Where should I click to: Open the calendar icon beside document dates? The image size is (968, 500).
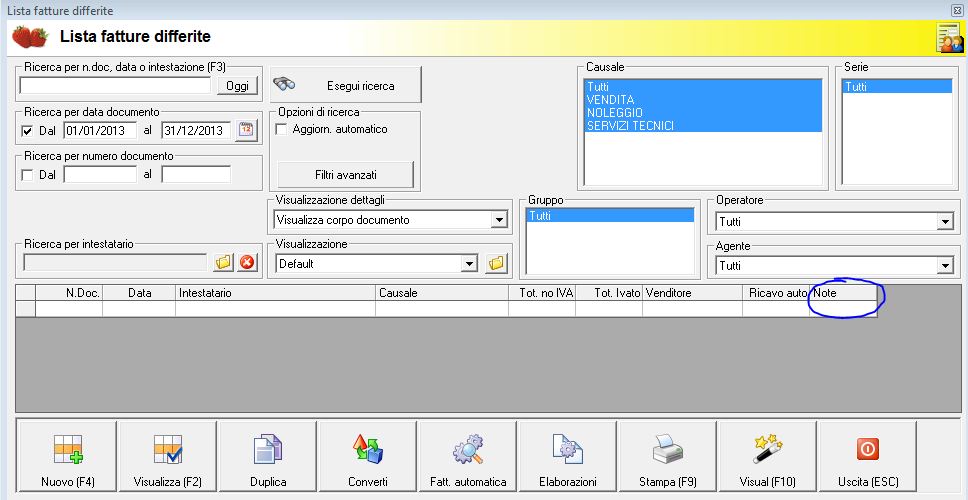click(x=246, y=130)
